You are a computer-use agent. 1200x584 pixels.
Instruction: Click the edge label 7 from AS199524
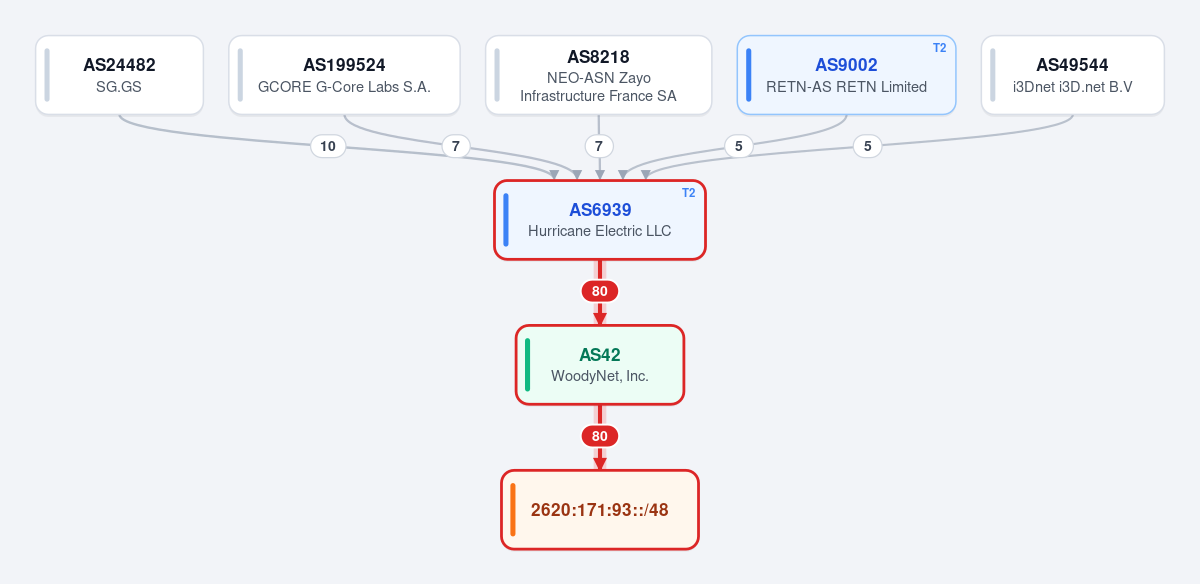tap(456, 146)
